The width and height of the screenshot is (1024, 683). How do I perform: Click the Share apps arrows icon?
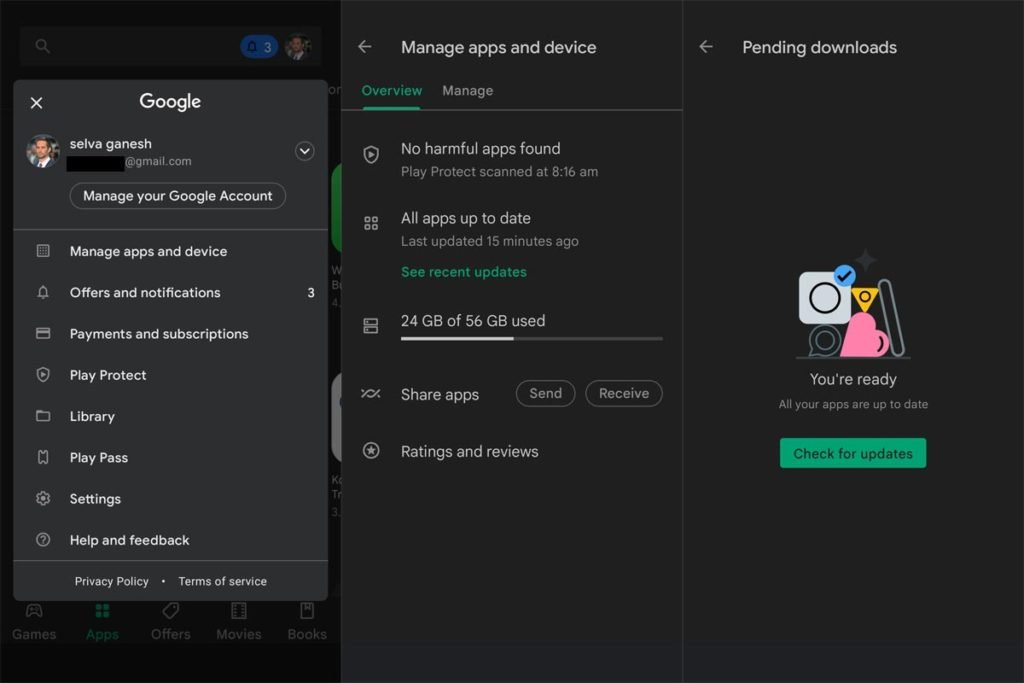pos(371,394)
